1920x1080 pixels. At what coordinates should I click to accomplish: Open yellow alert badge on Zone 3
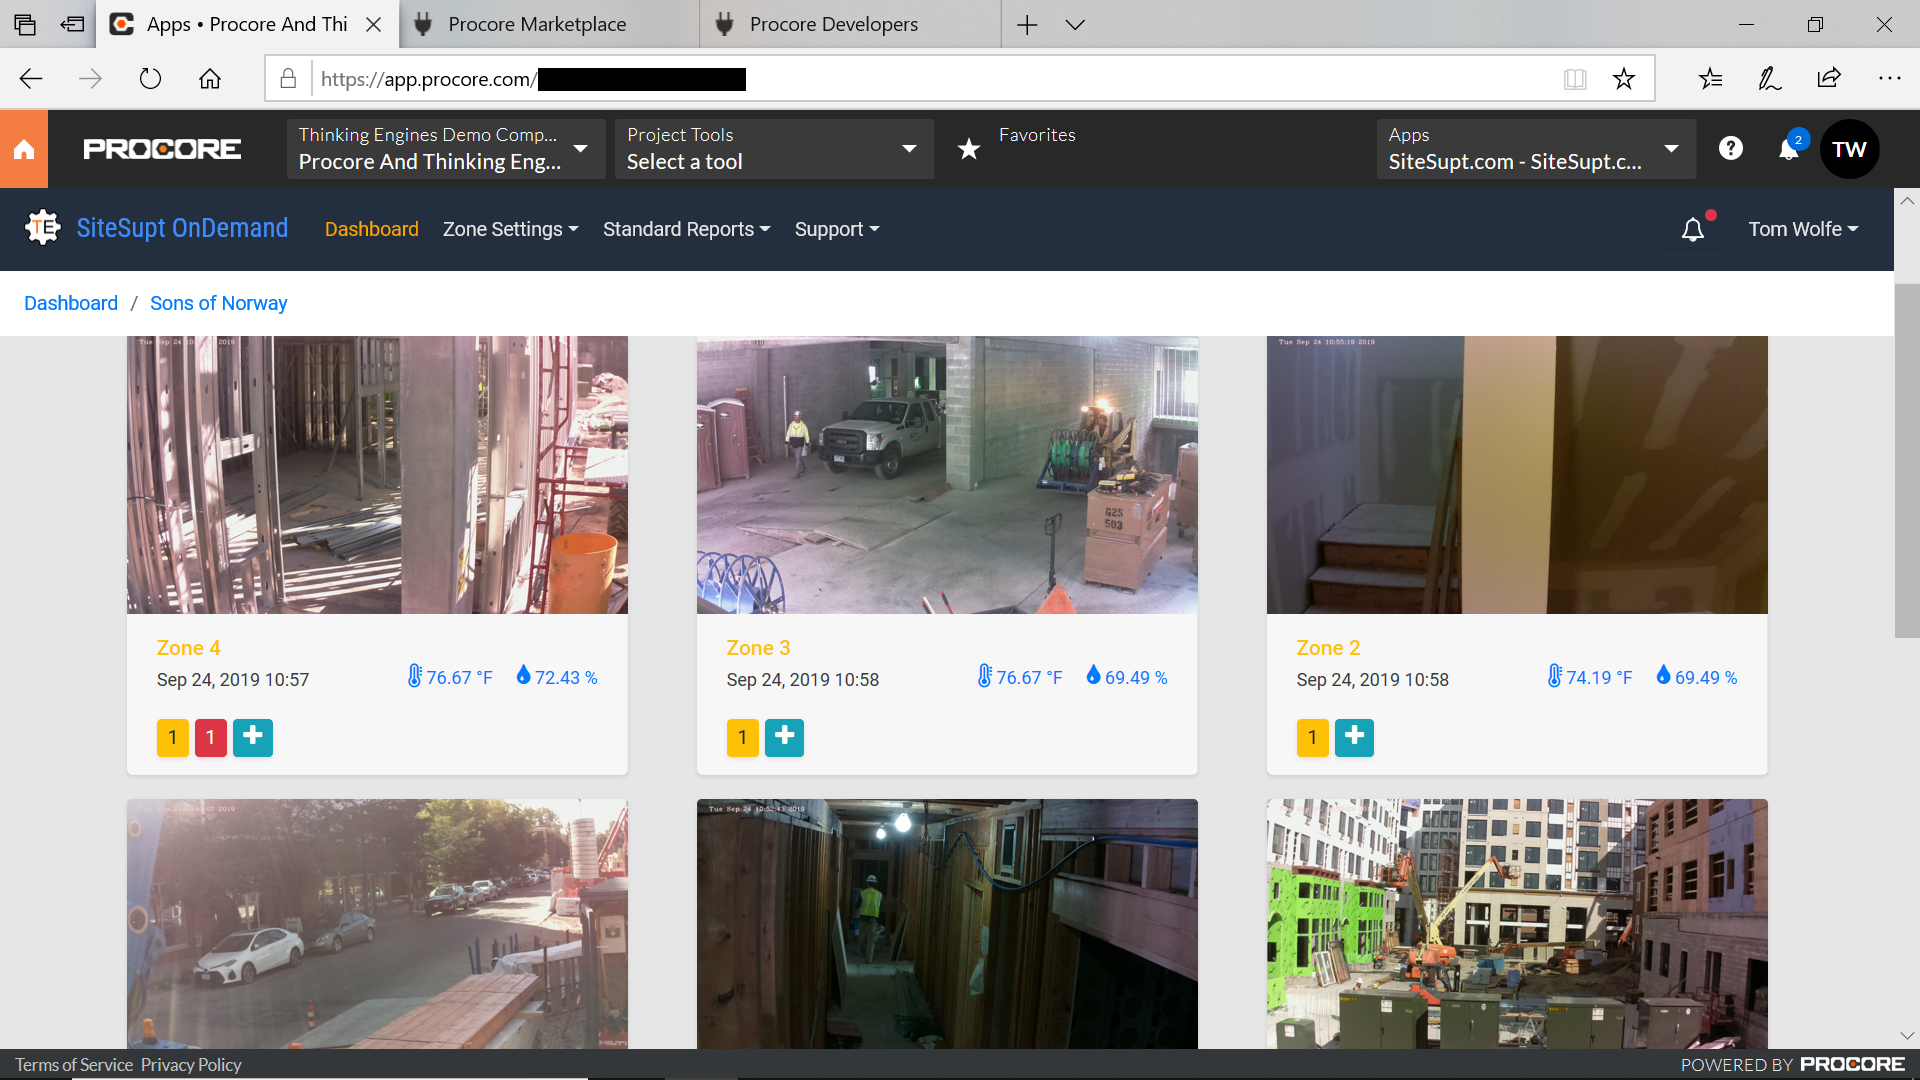click(742, 738)
